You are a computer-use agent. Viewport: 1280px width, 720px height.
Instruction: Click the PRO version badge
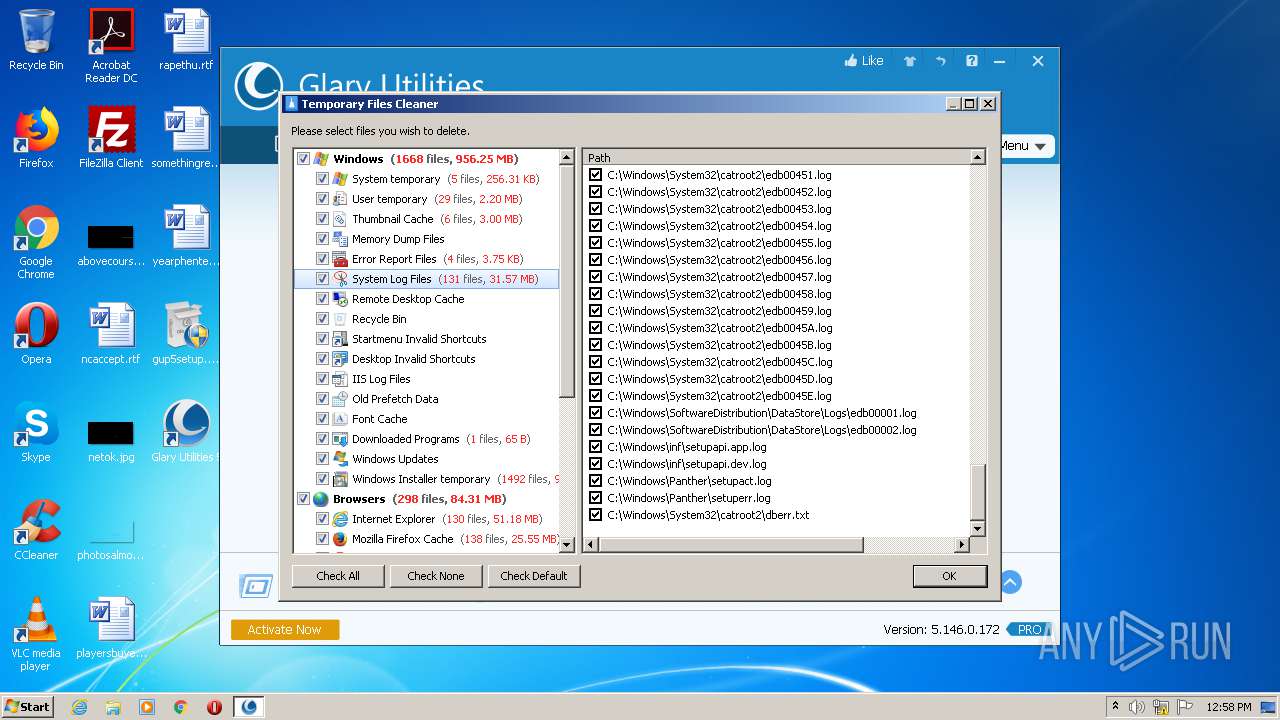coord(1028,630)
